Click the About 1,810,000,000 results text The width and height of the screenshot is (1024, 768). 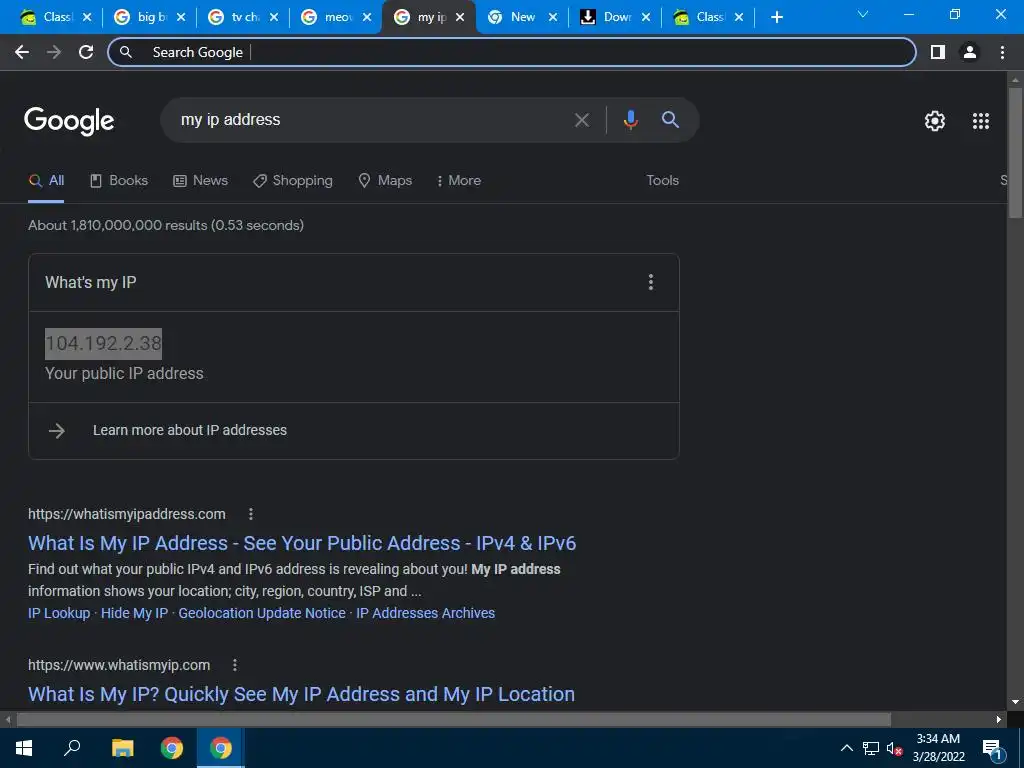click(166, 225)
